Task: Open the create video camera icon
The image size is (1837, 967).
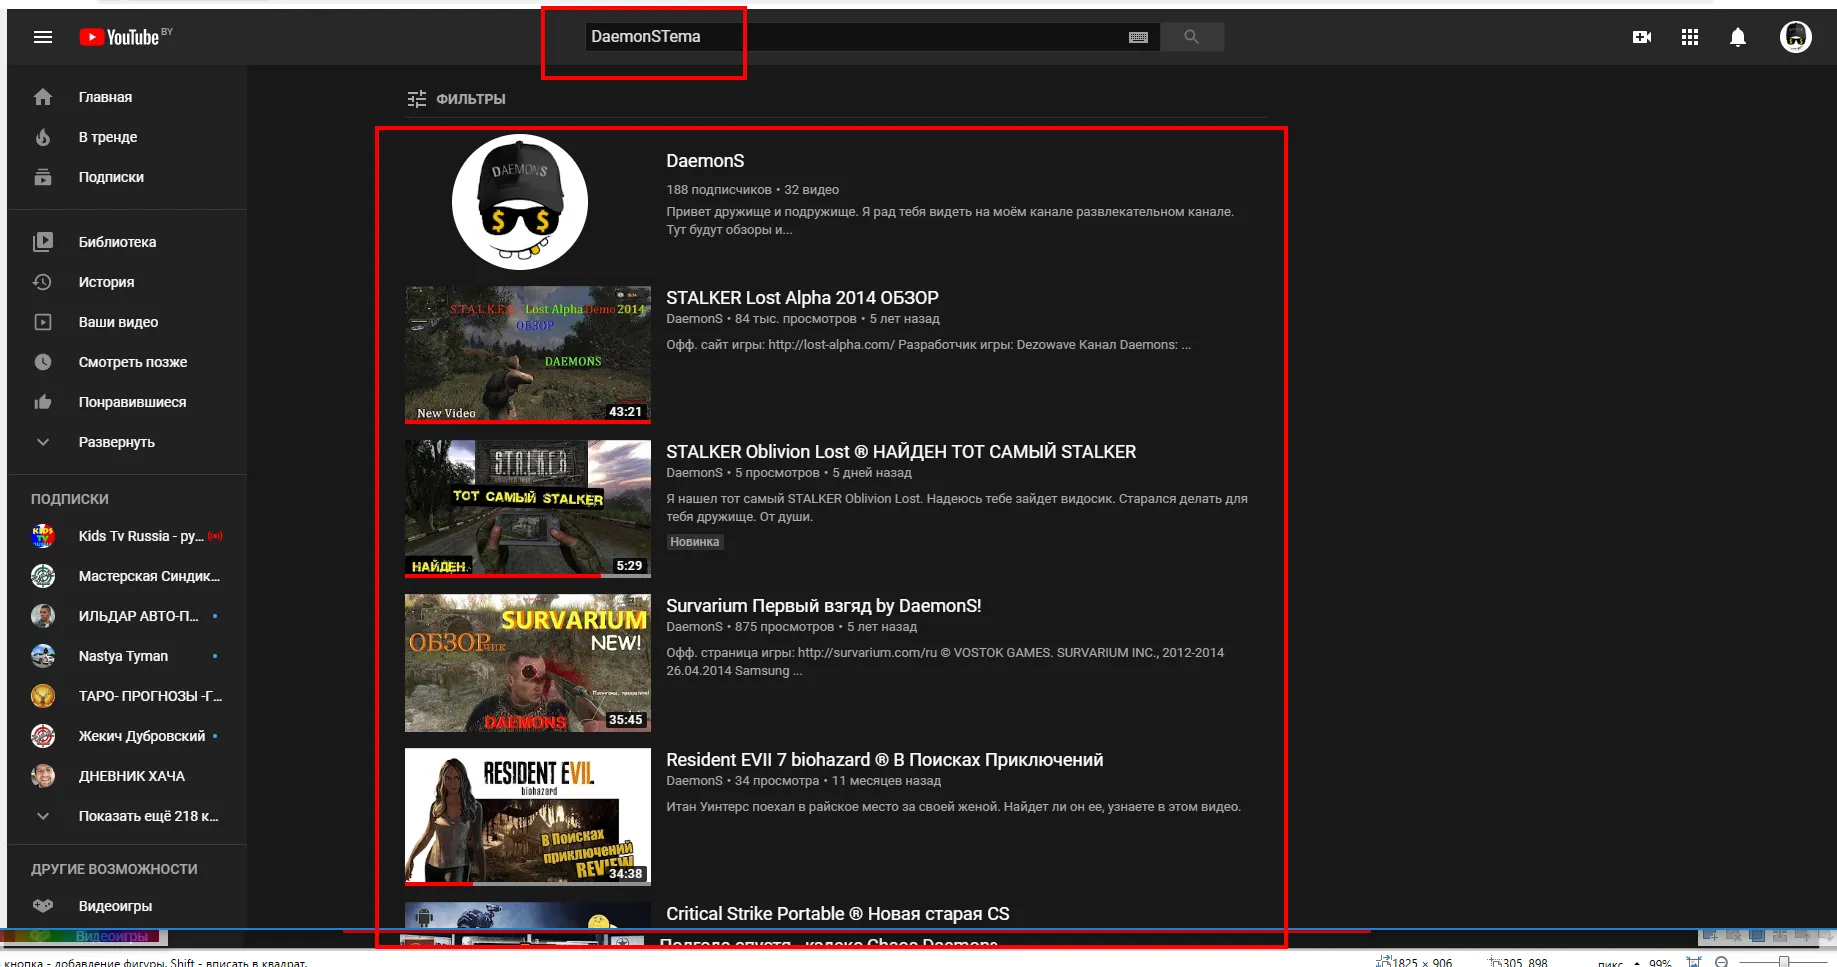Action: click(1641, 37)
